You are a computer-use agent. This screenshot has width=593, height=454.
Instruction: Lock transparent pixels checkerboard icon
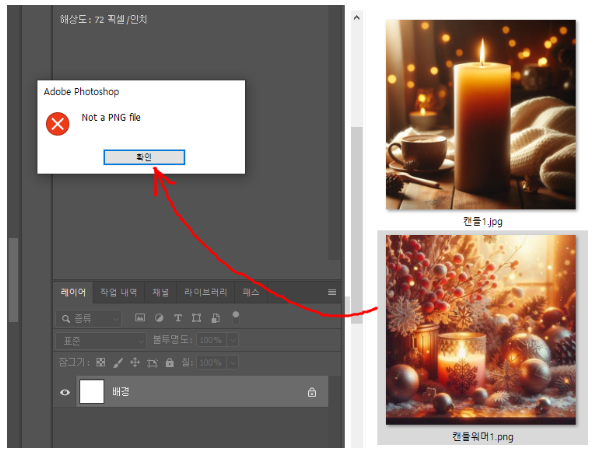(101, 362)
